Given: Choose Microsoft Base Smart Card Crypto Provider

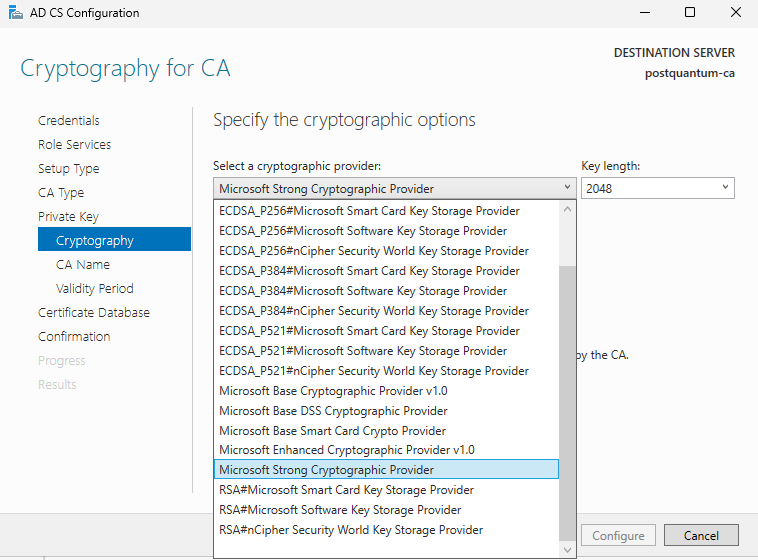Looking at the screenshot, I should coord(386,430).
